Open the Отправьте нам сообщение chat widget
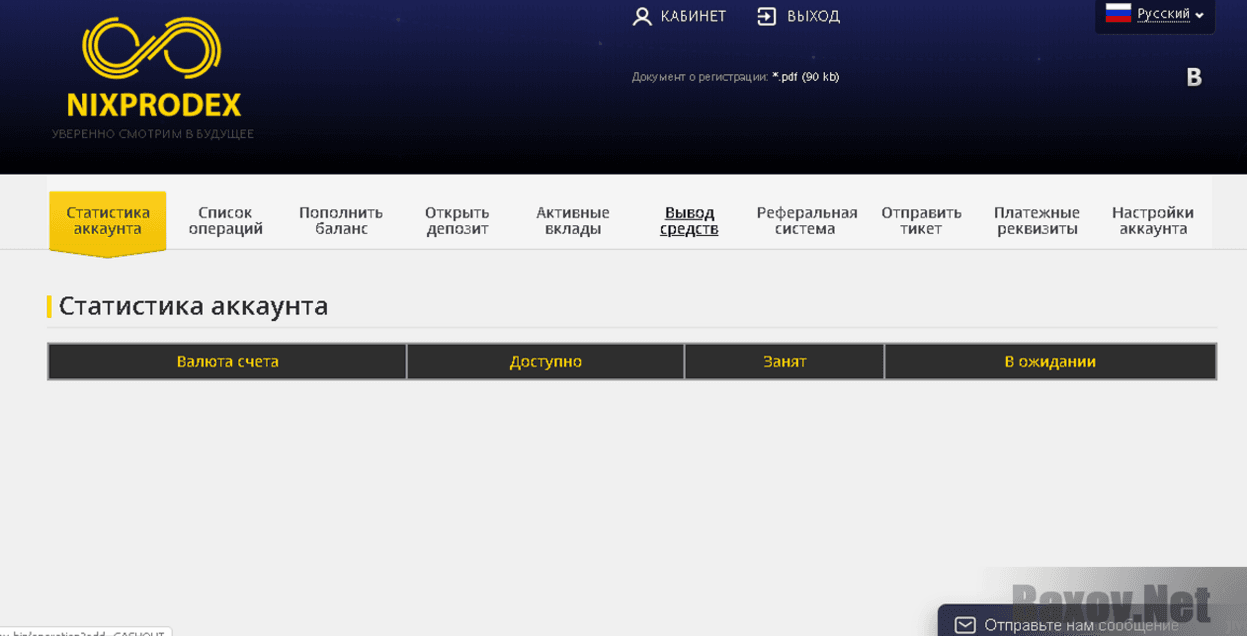 (1080, 625)
